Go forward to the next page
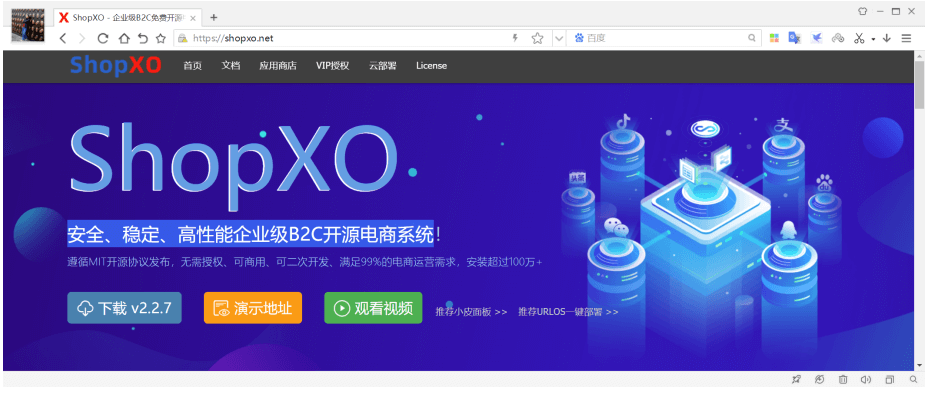 click(82, 38)
